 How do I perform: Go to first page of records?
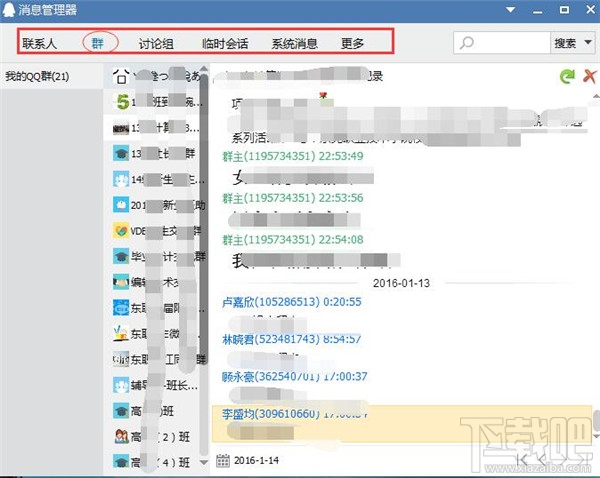pos(522,460)
